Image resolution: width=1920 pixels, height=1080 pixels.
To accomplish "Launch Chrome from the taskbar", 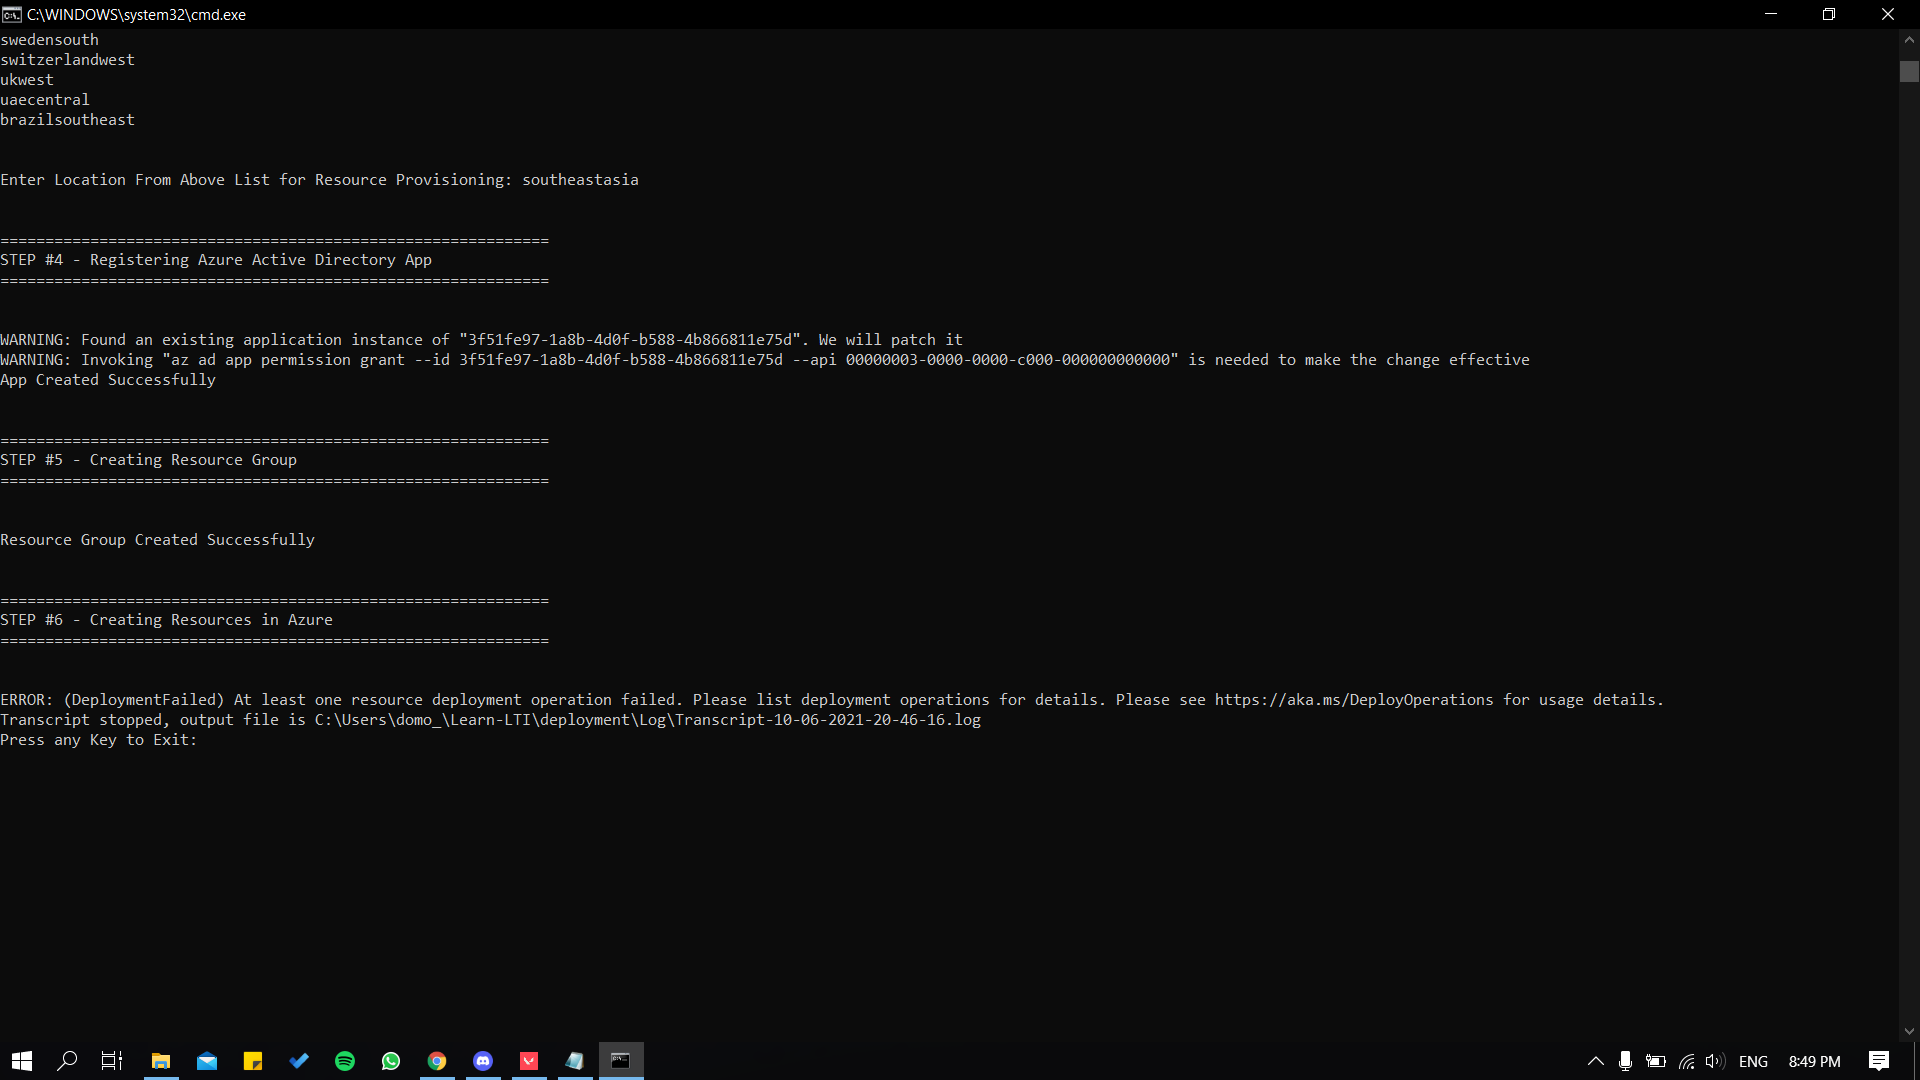I will [437, 1061].
